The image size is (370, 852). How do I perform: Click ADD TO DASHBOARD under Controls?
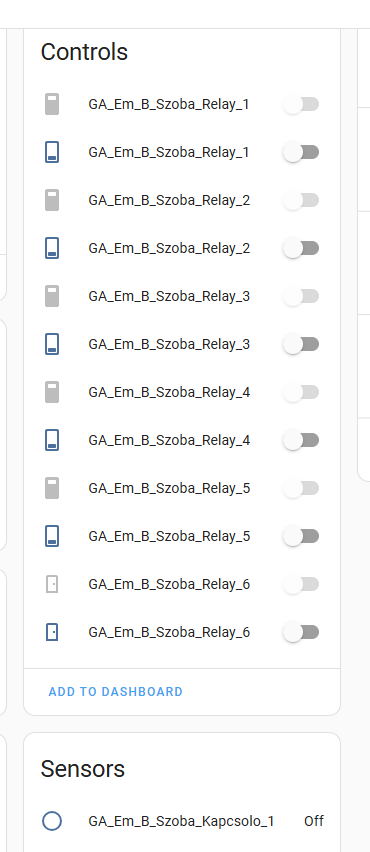point(116,692)
